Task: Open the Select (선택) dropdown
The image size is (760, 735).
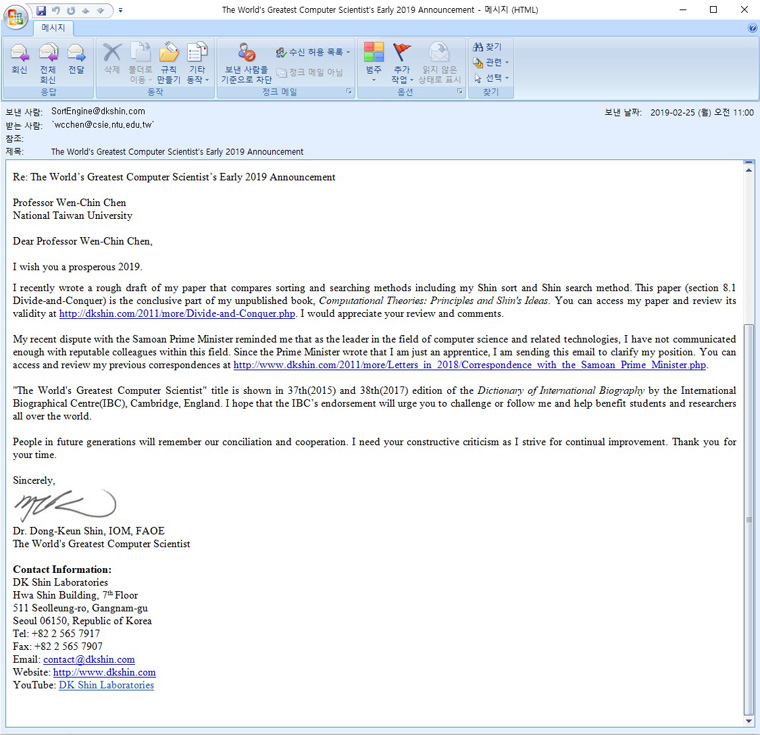Action: pyautogui.click(x=491, y=77)
